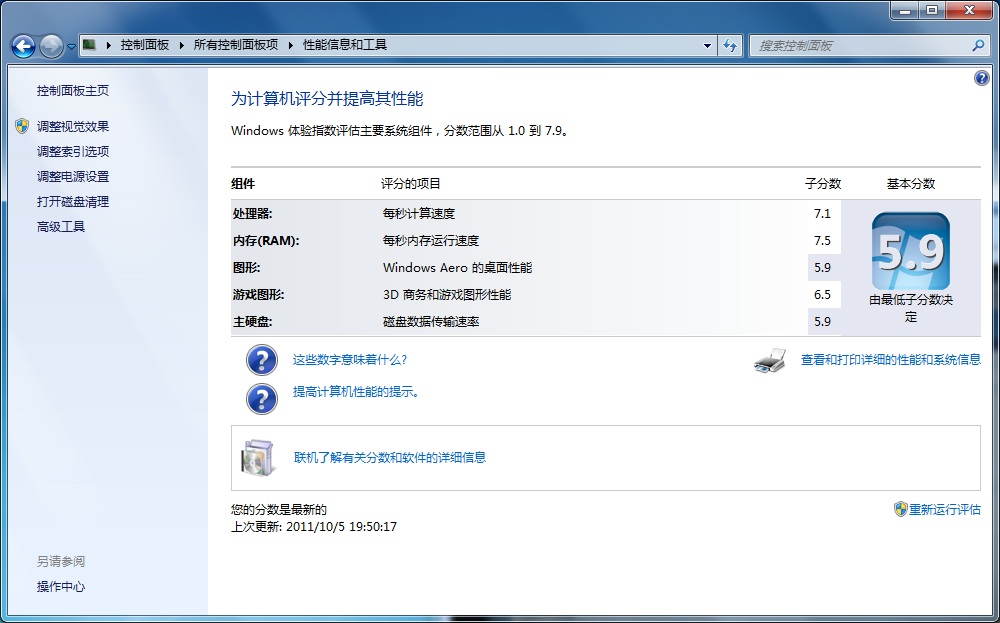Image resolution: width=1000 pixels, height=623 pixels.
Task: Open 调整索引选项 link
Action: (73, 151)
